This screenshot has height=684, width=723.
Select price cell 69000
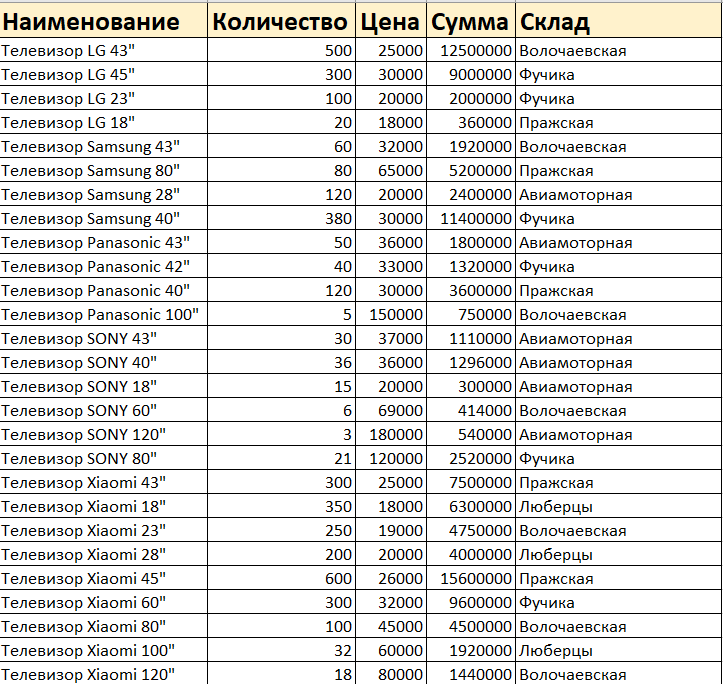391,410
